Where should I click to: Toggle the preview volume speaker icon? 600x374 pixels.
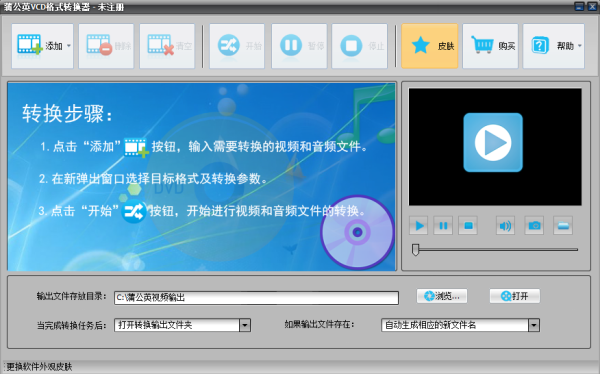[505, 226]
